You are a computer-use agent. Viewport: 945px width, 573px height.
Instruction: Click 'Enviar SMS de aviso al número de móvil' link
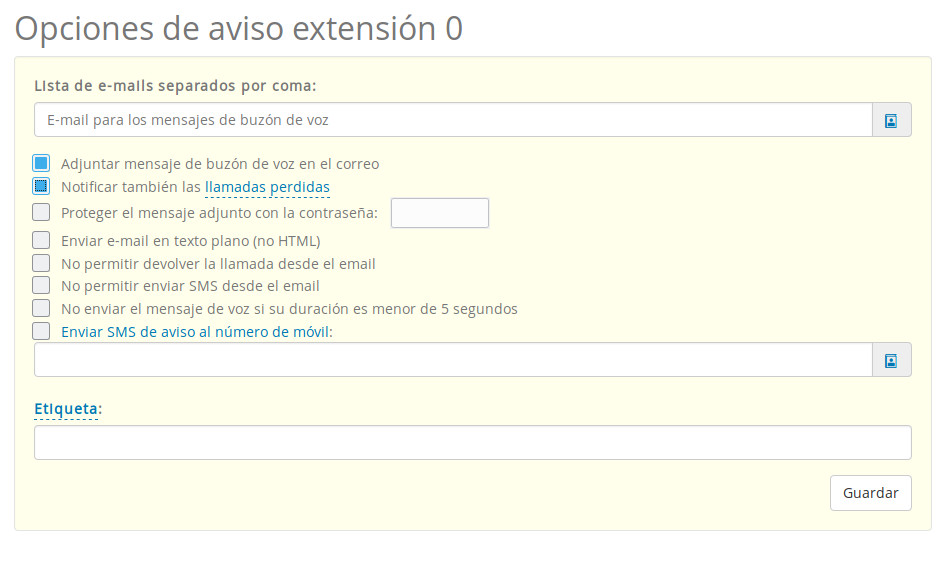coord(195,332)
